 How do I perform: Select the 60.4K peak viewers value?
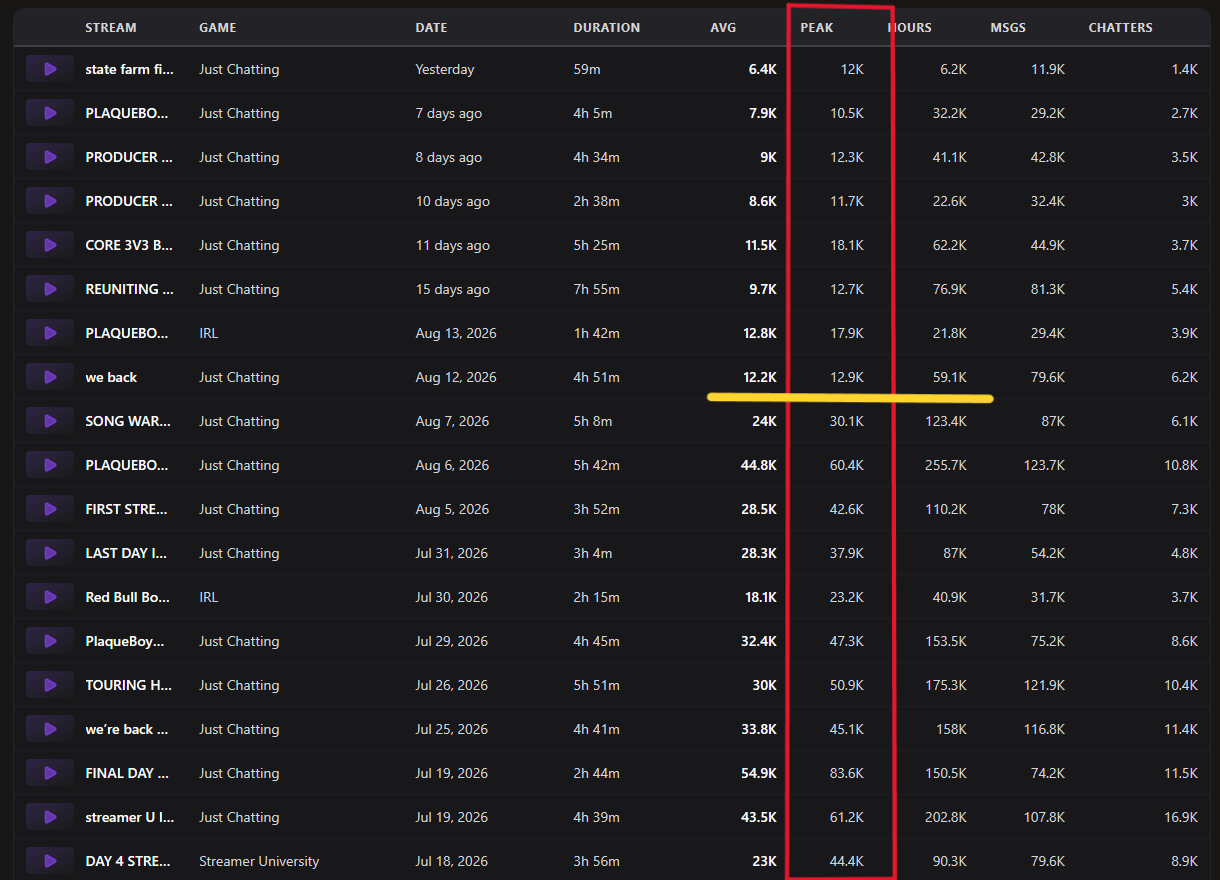847,465
